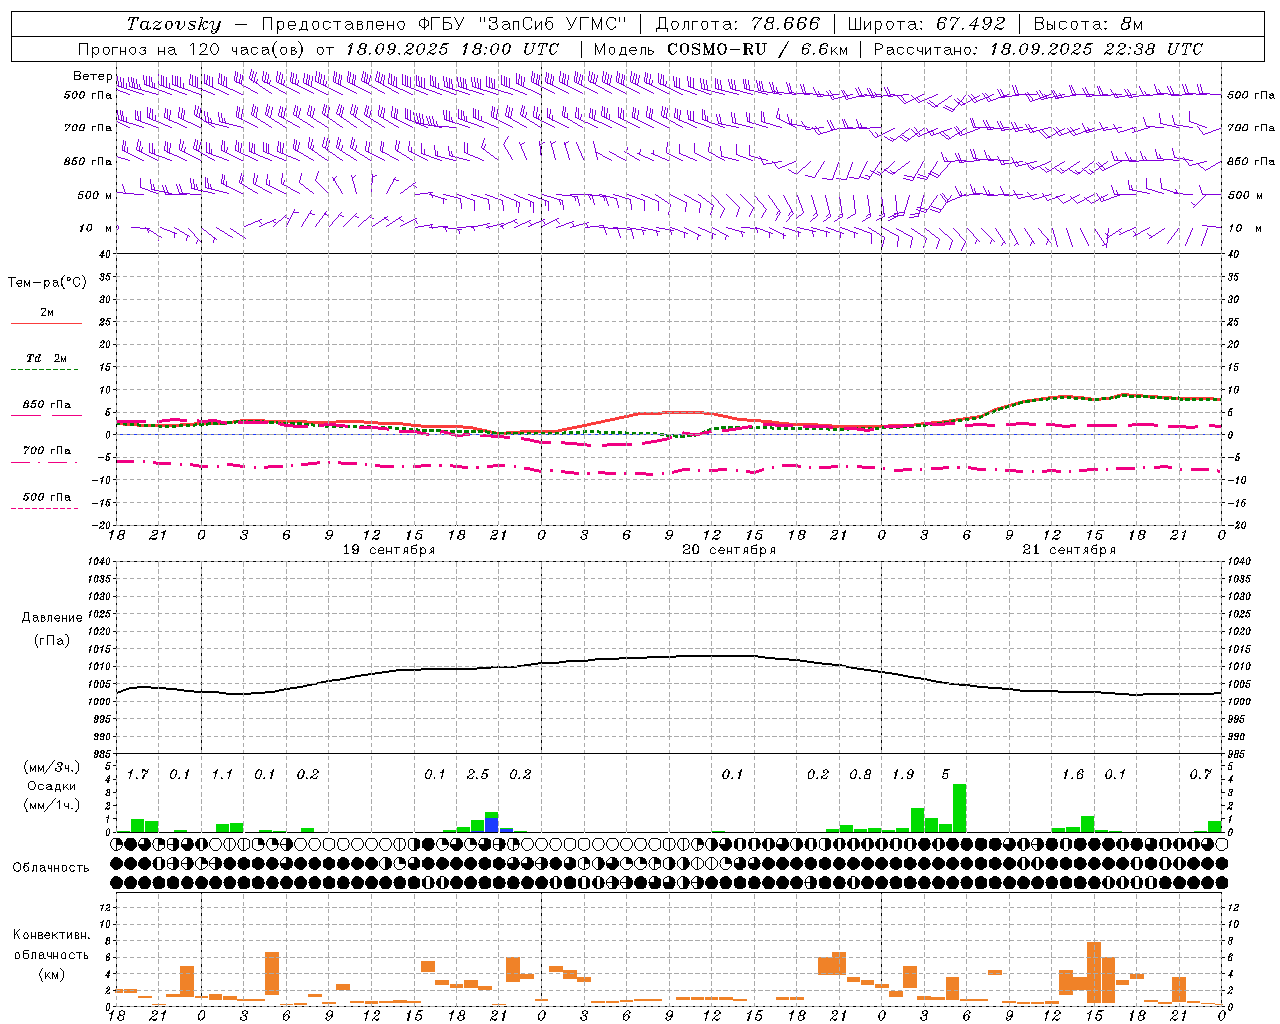
Task: Click the calculation time Рассчитано: 18.09.2025 22:38 UTC
Action: pyautogui.click(x=1038, y=49)
